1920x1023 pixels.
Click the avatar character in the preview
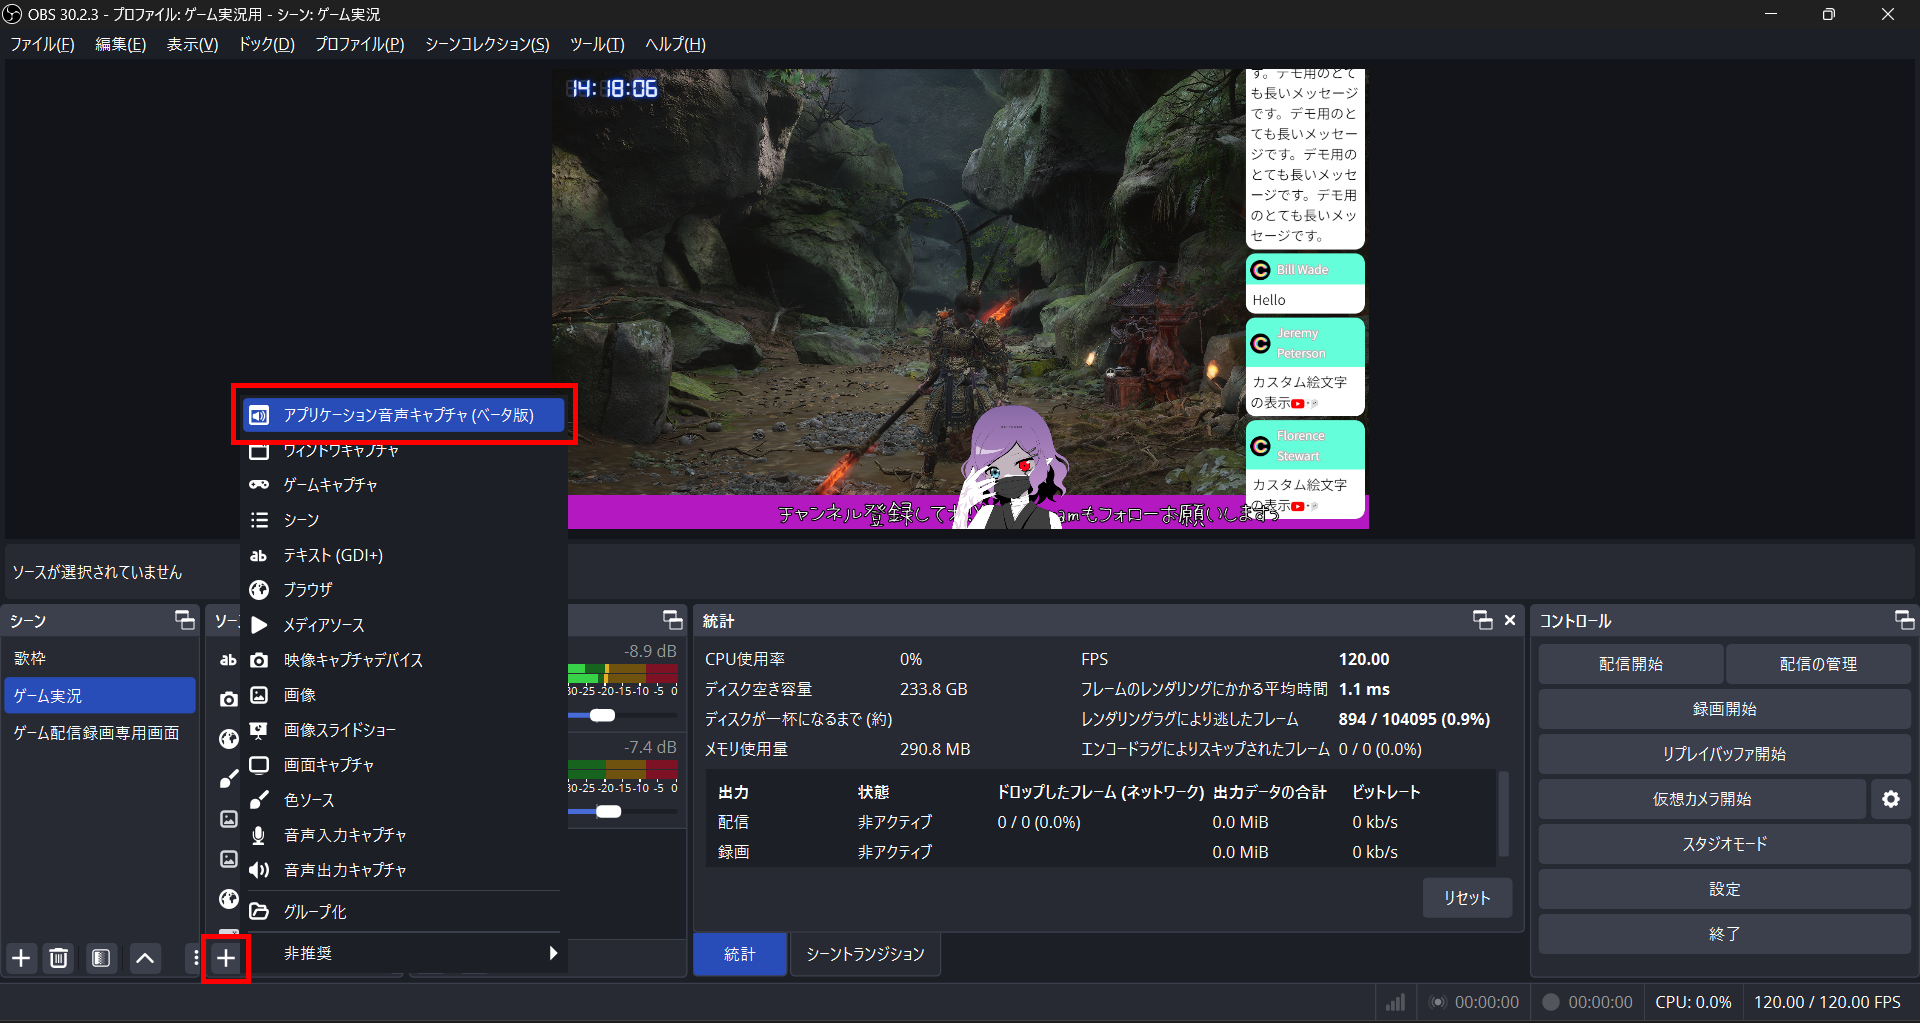pyautogui.click(x=1012, y=468)
